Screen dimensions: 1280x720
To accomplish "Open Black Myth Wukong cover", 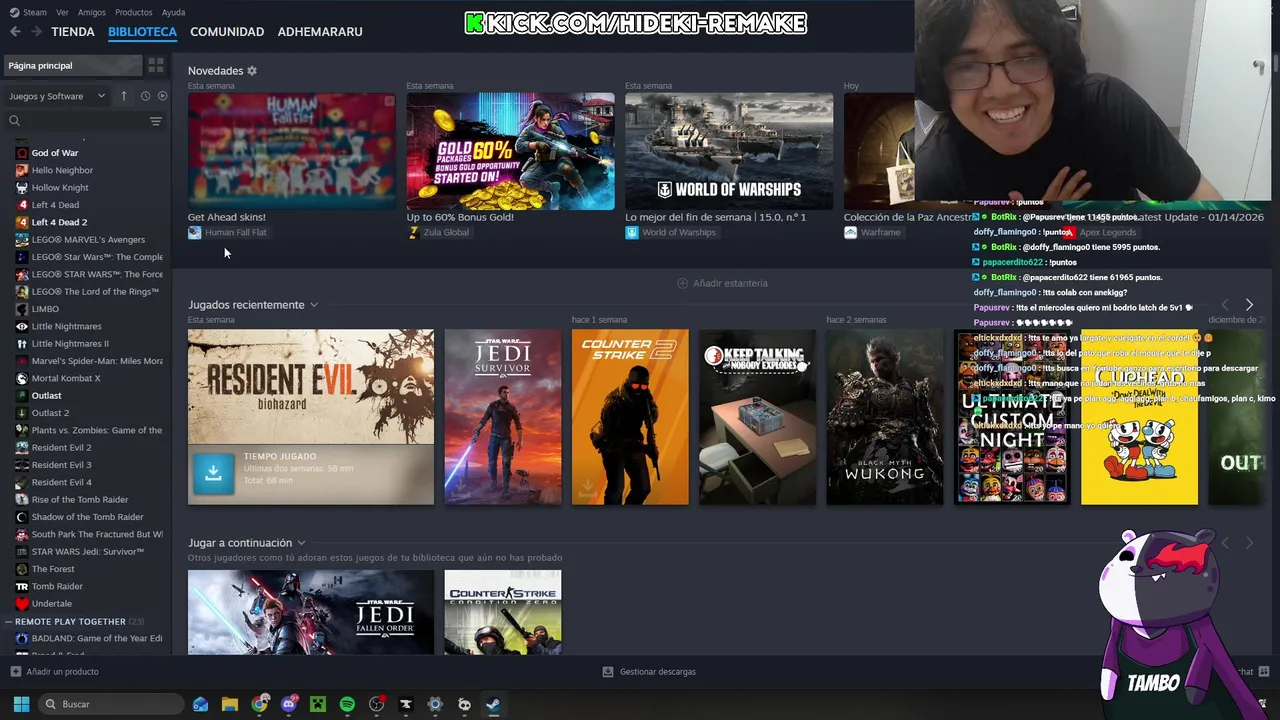I will (x=885, y=417).
